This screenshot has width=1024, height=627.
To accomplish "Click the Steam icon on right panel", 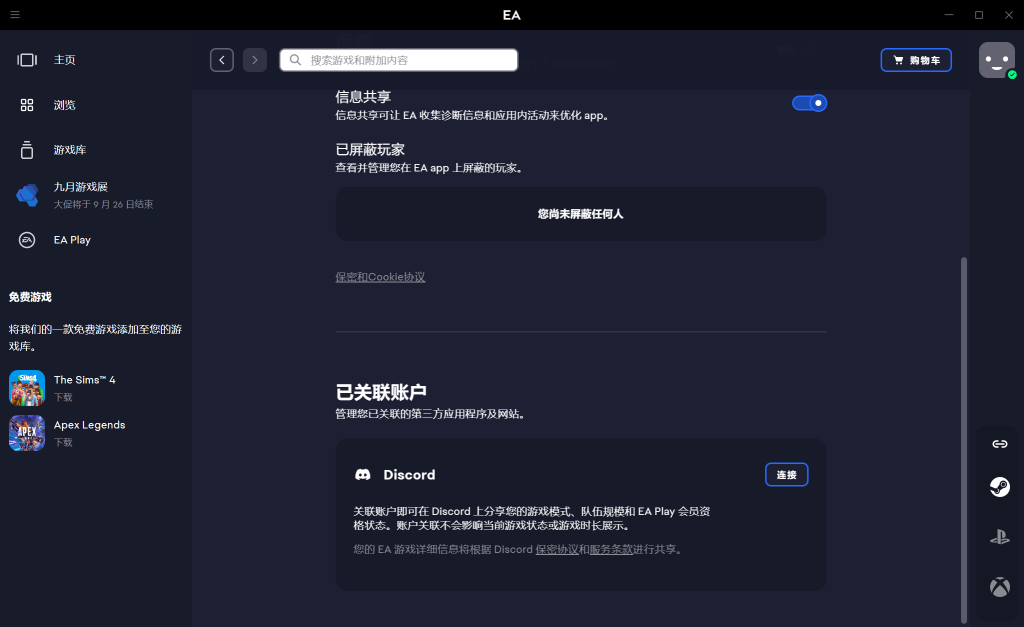I will click(x=1000, y=487).
